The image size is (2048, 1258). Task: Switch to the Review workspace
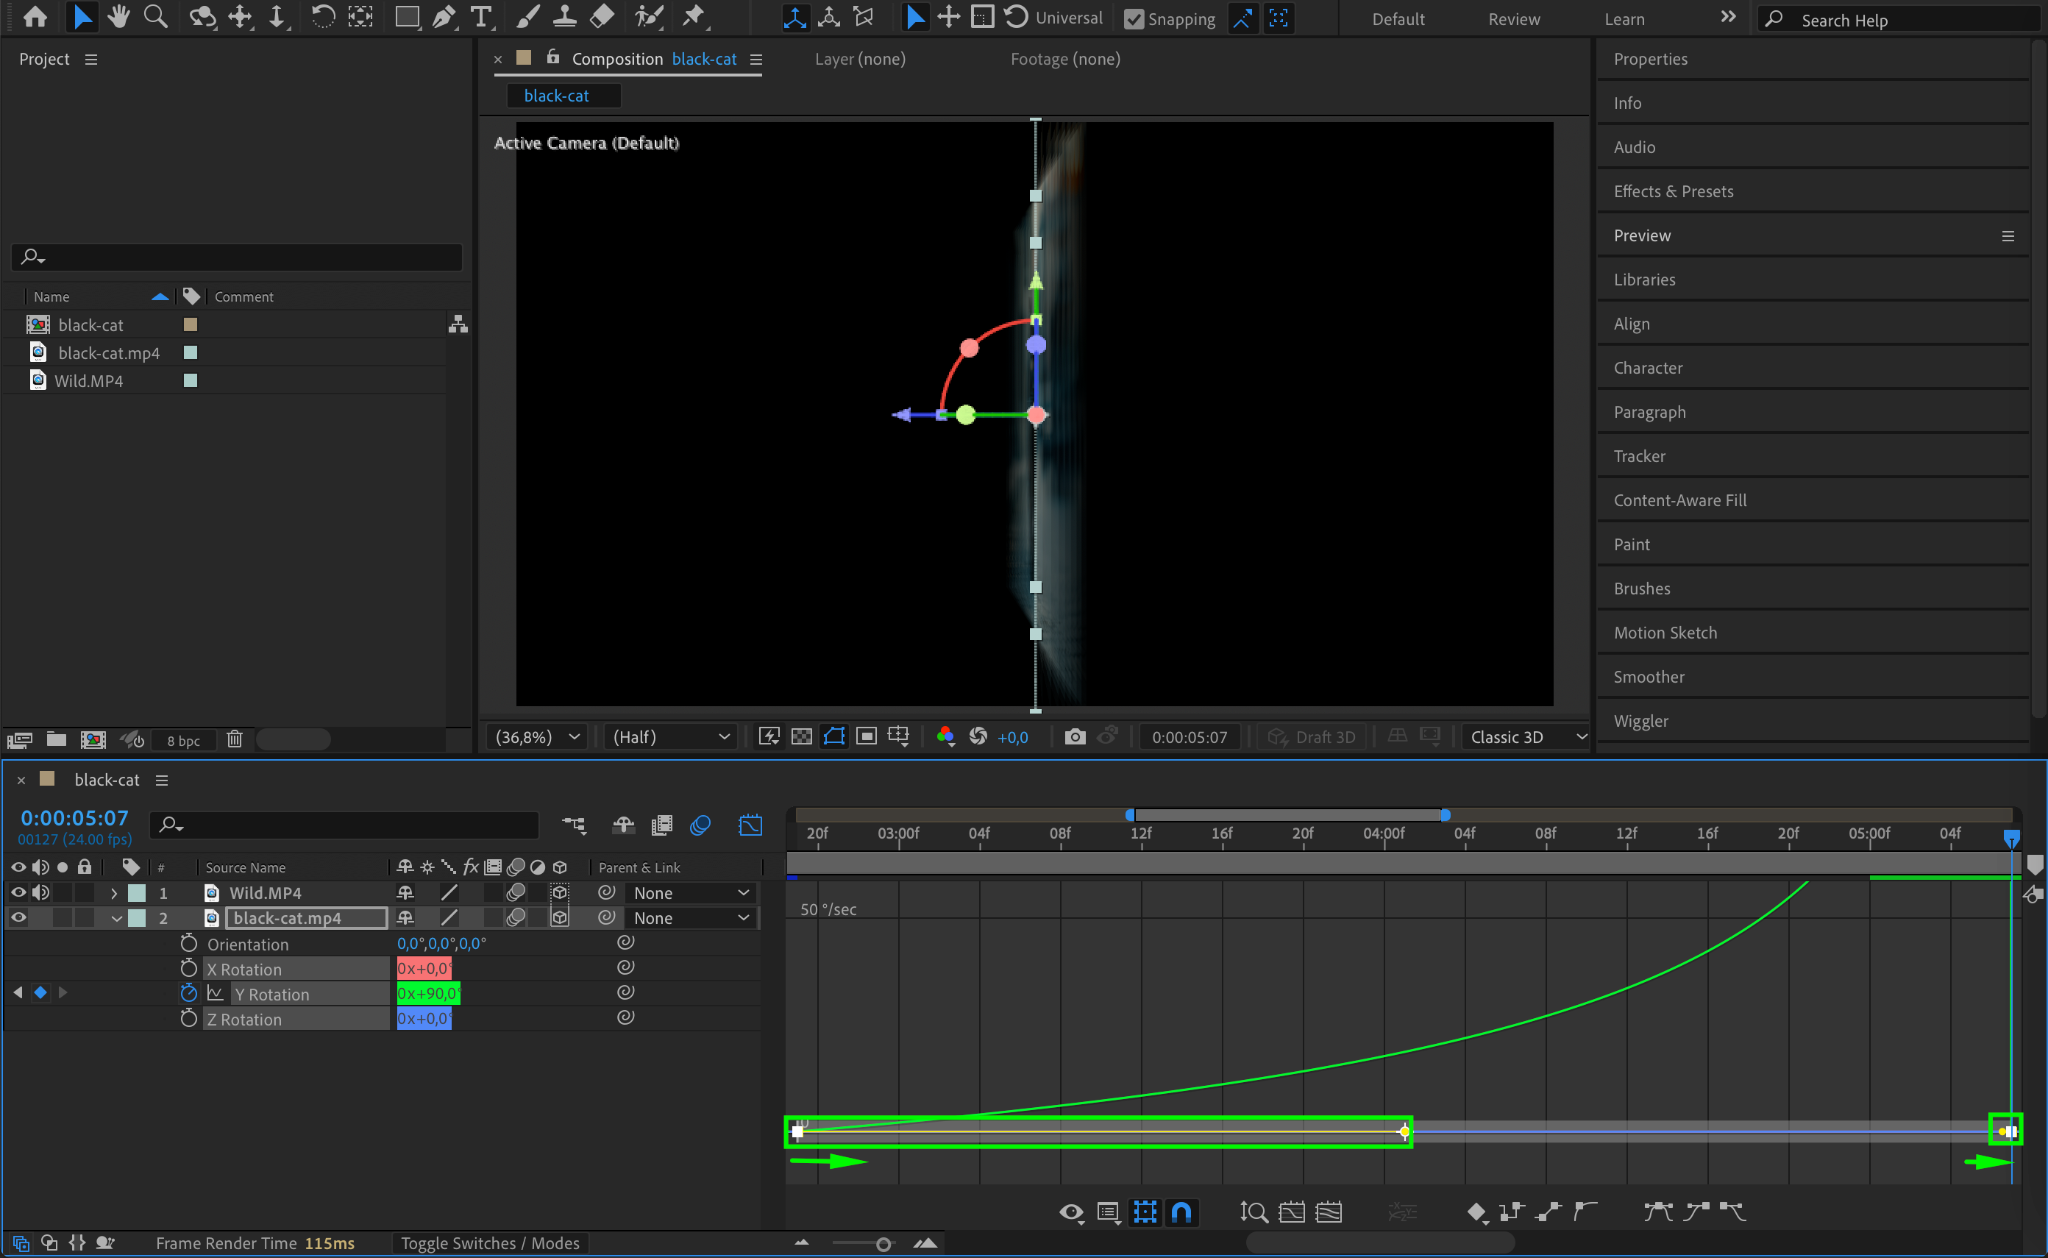(1513, 19)
